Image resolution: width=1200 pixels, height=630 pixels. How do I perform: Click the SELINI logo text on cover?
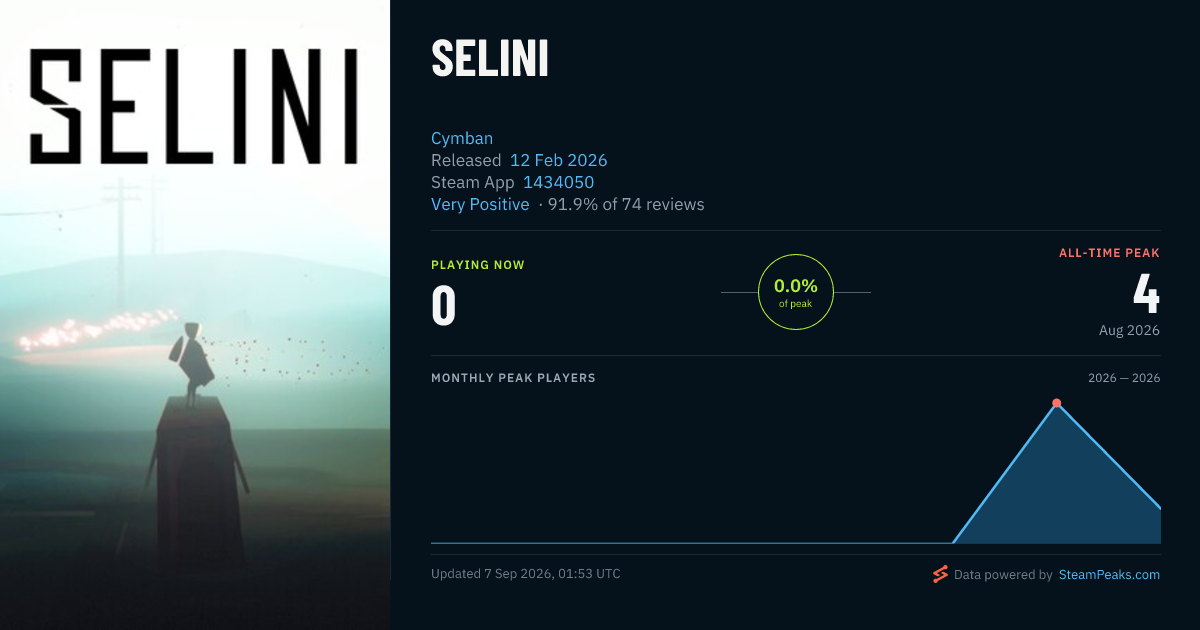193,107
